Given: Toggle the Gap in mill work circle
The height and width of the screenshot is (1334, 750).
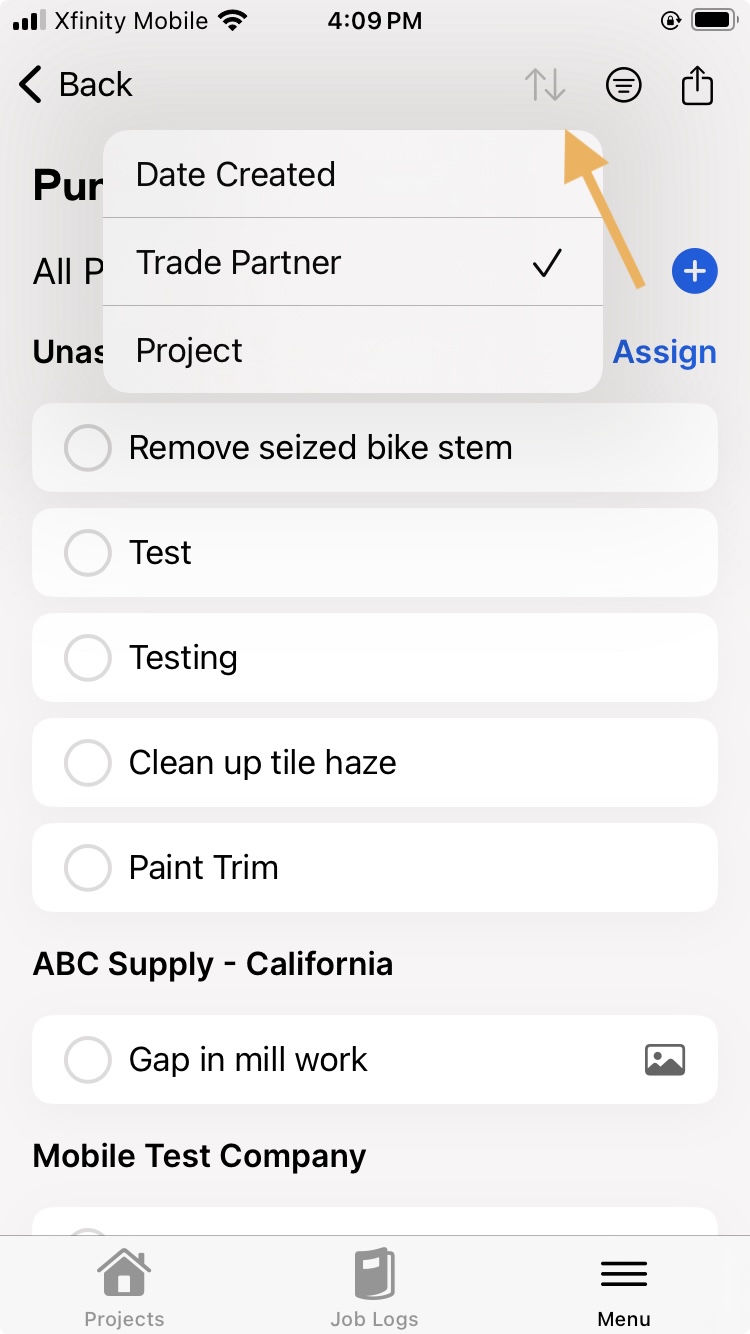Looking at the screenshot, I should point(87,1060).
